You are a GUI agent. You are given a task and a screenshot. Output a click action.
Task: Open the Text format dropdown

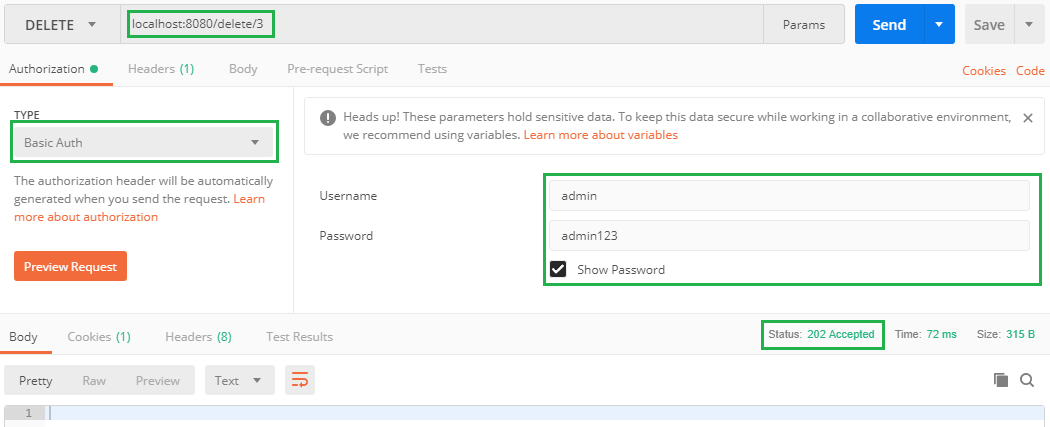239,380
